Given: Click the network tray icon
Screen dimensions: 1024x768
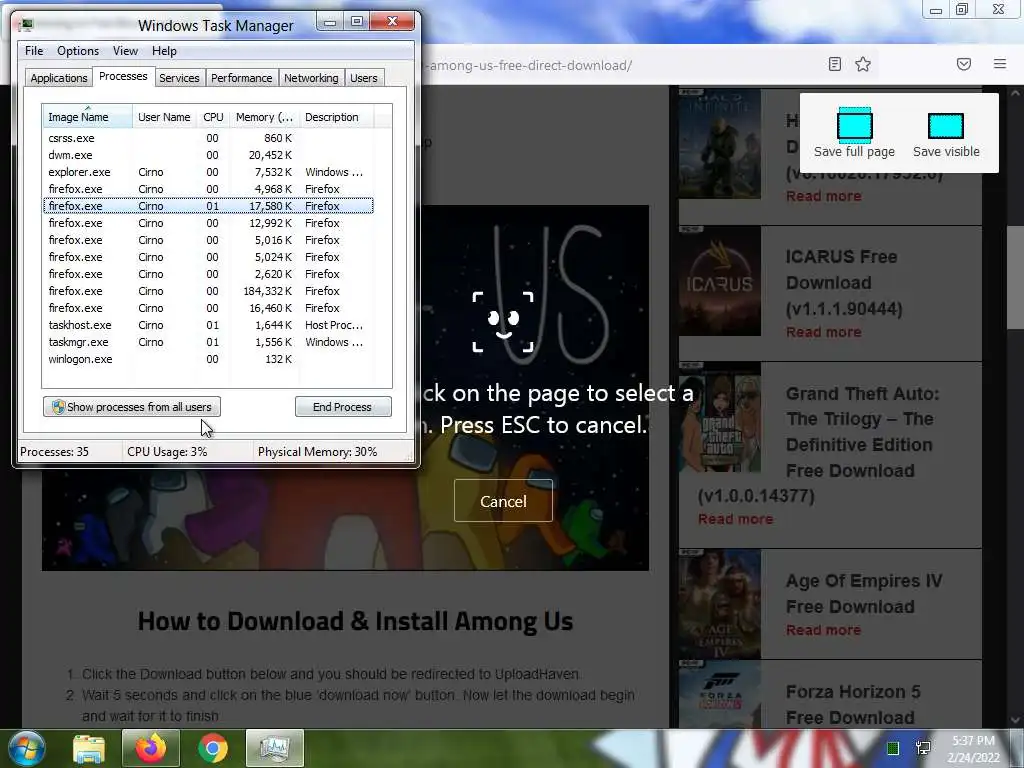Looking at the screenshot, I should (923, 748).
